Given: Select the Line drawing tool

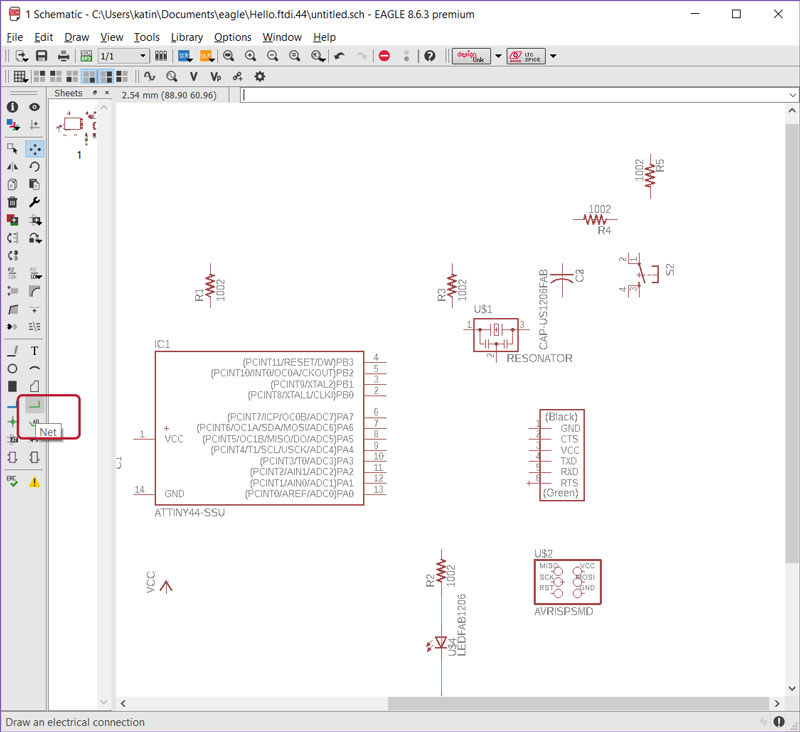Looking at the screenshot, I should [12, 350].
